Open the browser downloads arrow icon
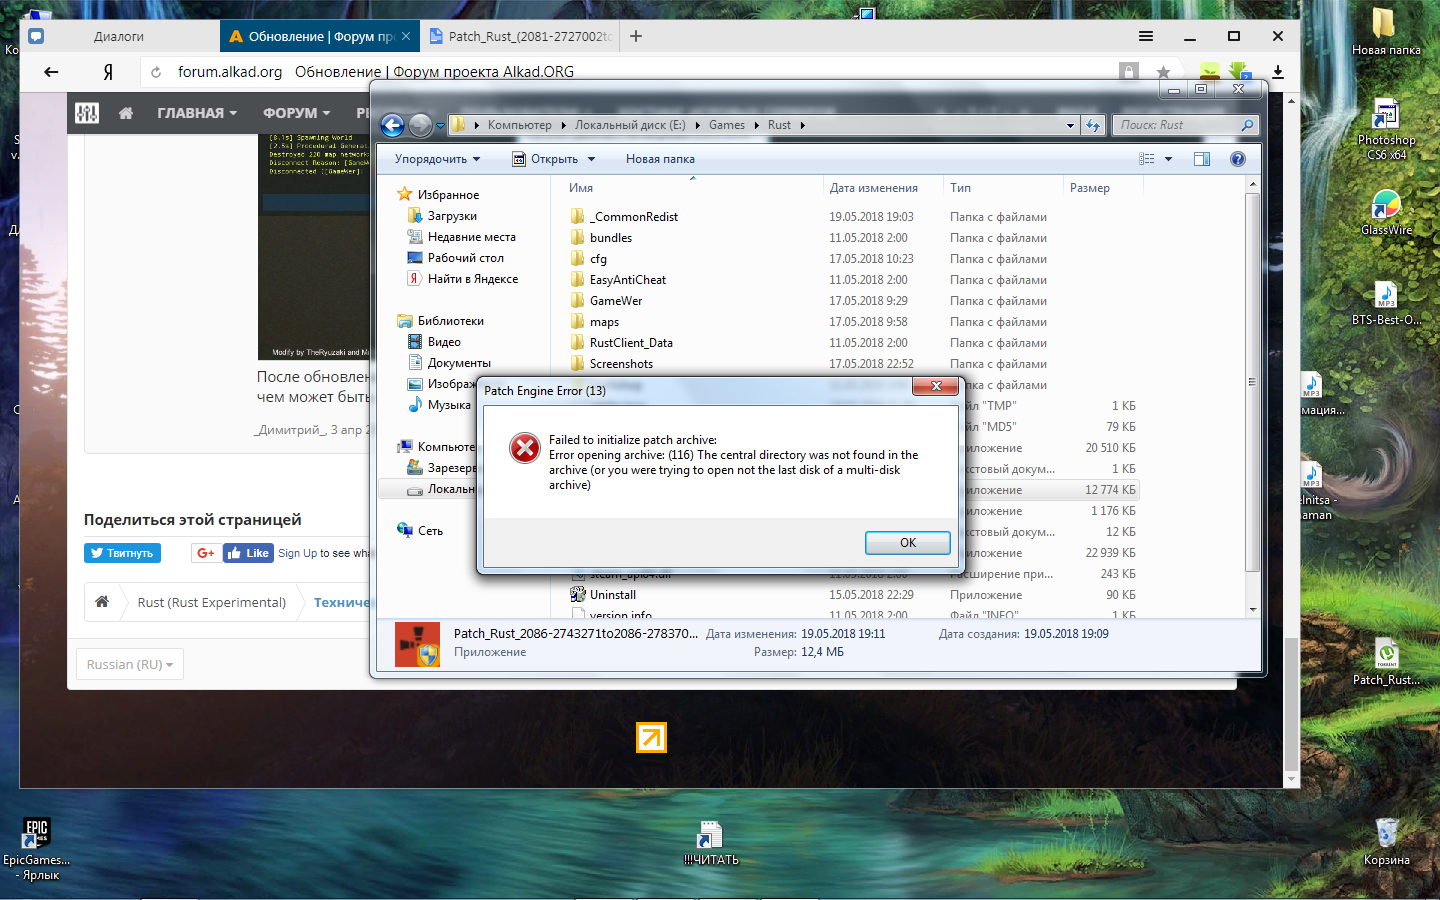1440x900 pixels. [x=1278, y=72]
